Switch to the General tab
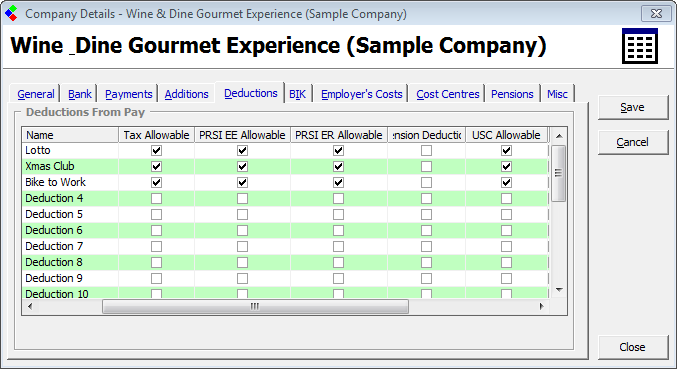 coord(35,94)
